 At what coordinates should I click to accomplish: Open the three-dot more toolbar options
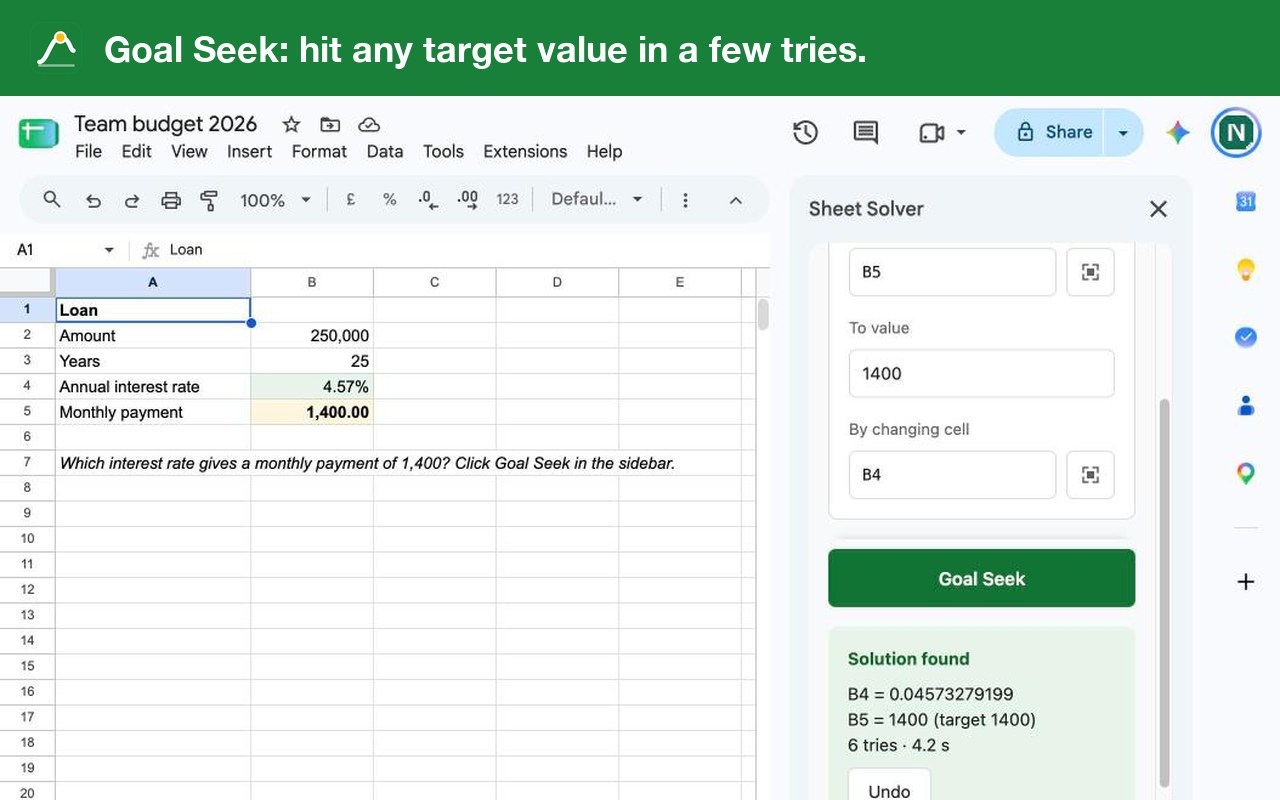click(685, 200)
